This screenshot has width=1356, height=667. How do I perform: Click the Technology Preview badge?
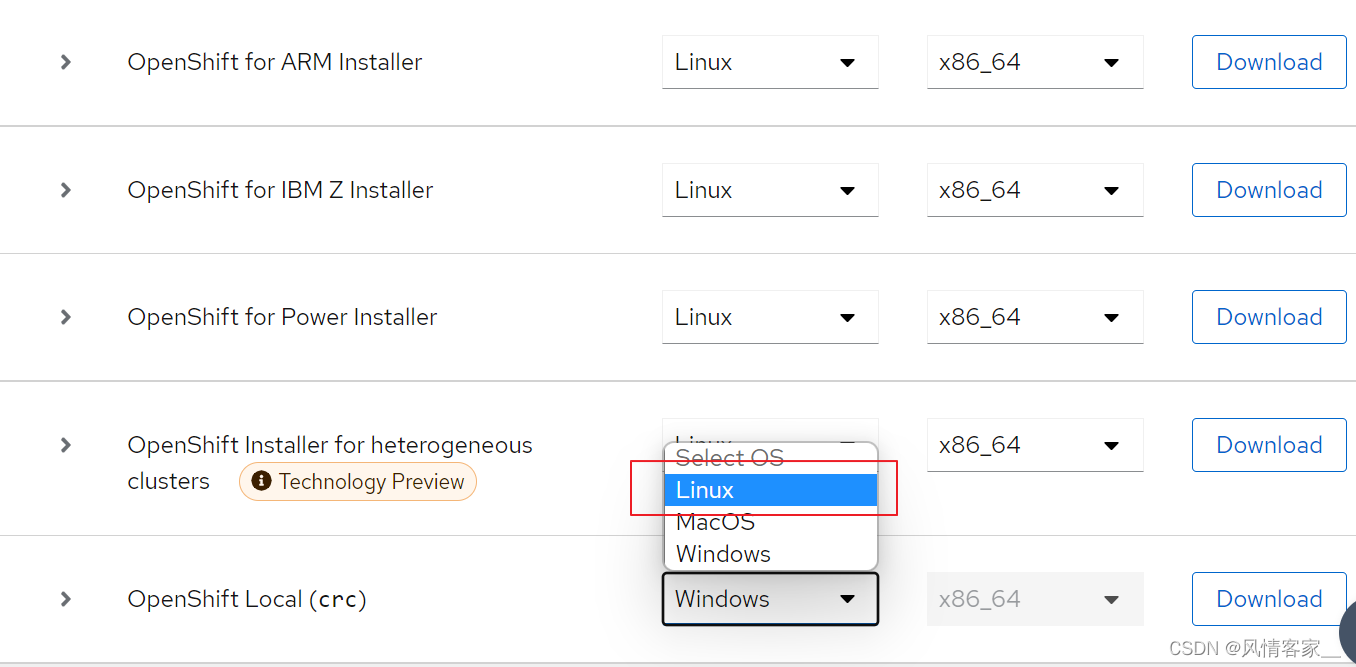pos(357,481)
